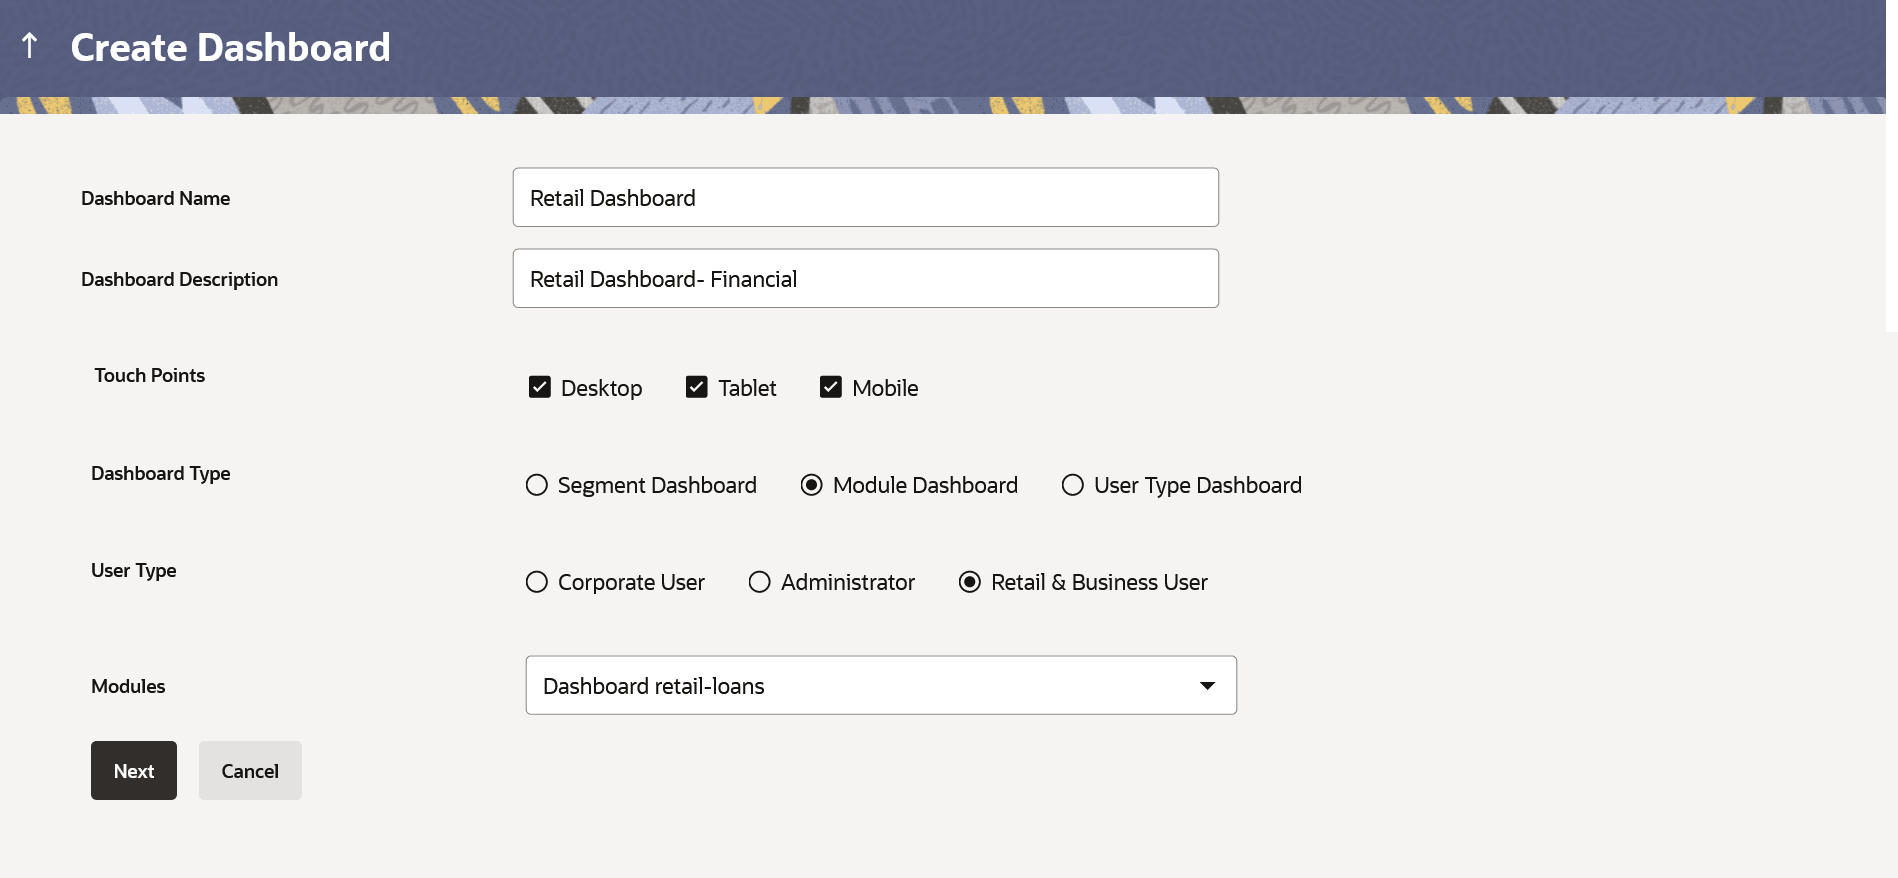Click the Desktop label text
1898x878 pixels.
point(601,388)
